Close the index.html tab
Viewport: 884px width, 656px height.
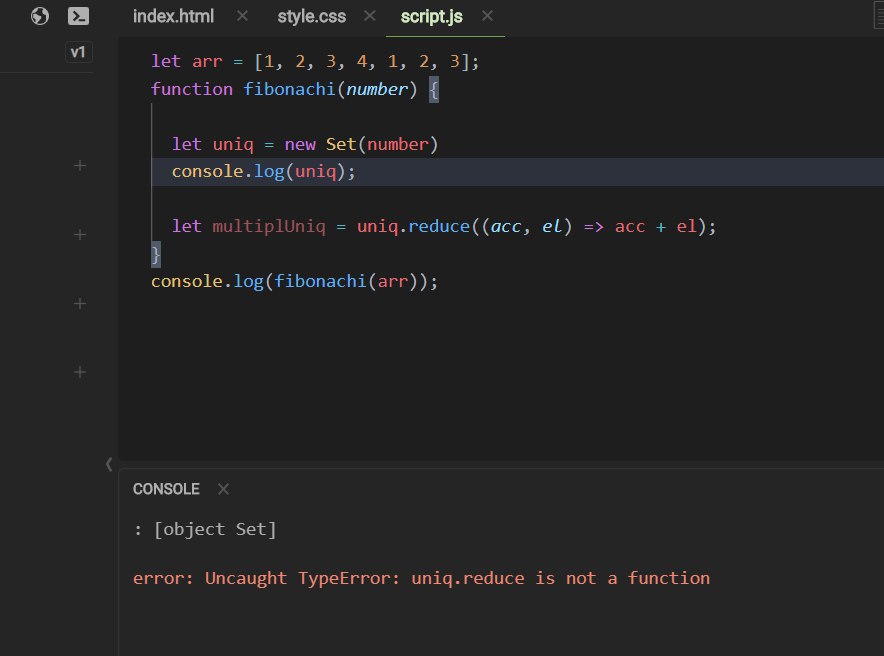pyautogui.click(x=242, y=16)
